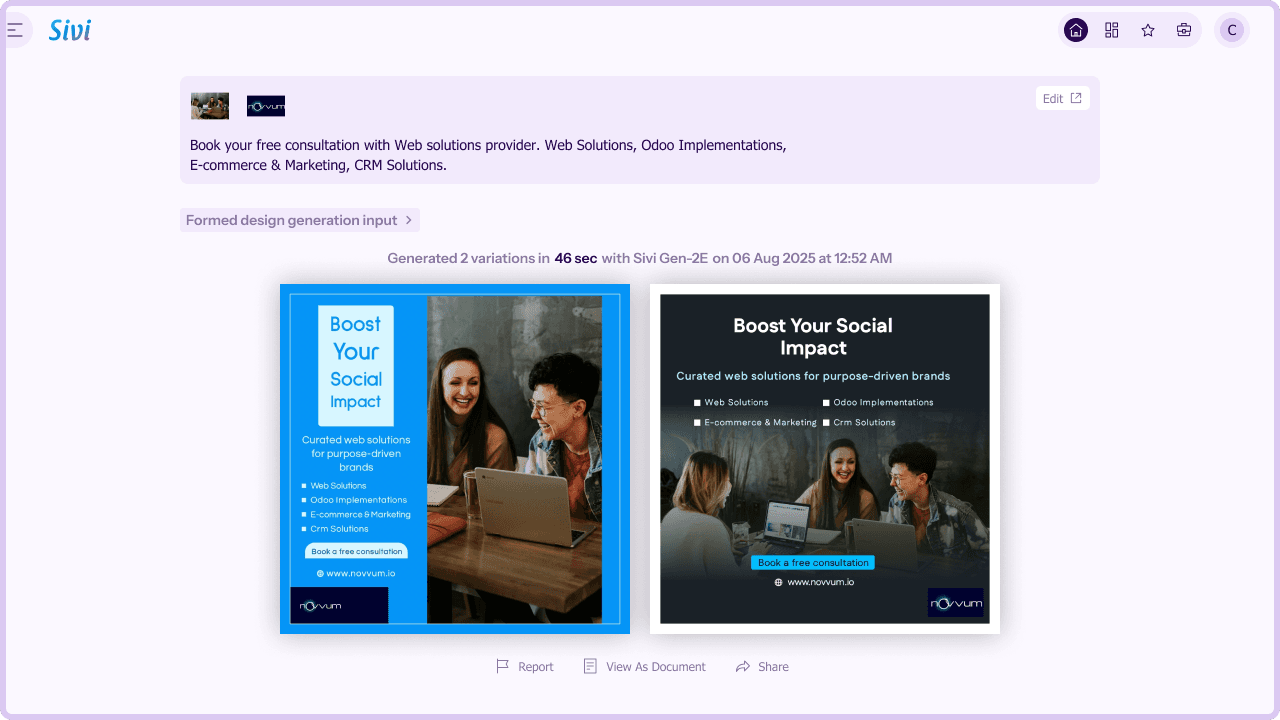Select the Novvum logo thumbnail in the prompt

point(266,106)
